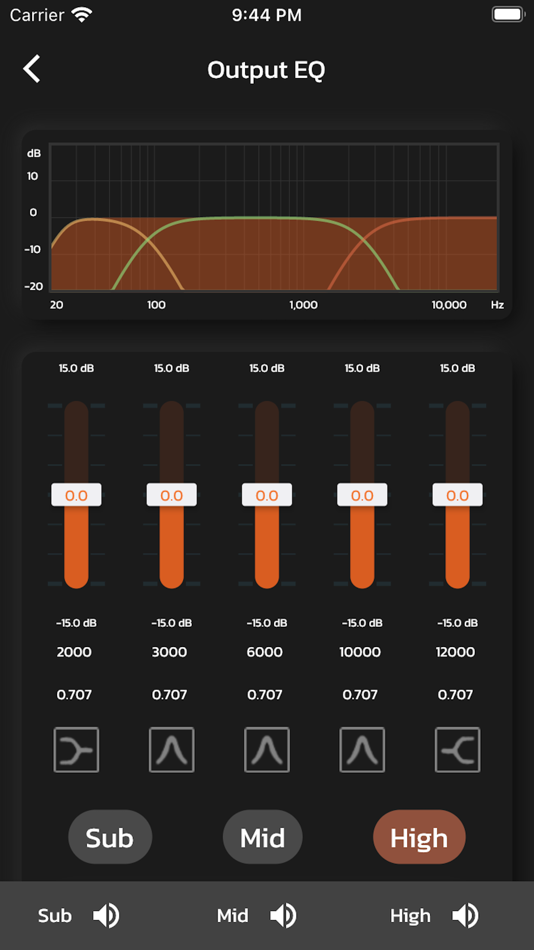Viewport: 534px width, 950px height.
Task: Mute the High channel speaker
Action: [465, 915]
